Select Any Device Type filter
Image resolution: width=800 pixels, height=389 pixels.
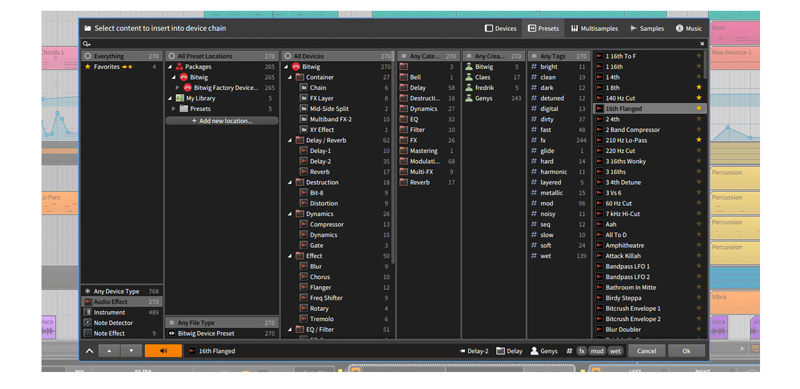click(121, 291)
